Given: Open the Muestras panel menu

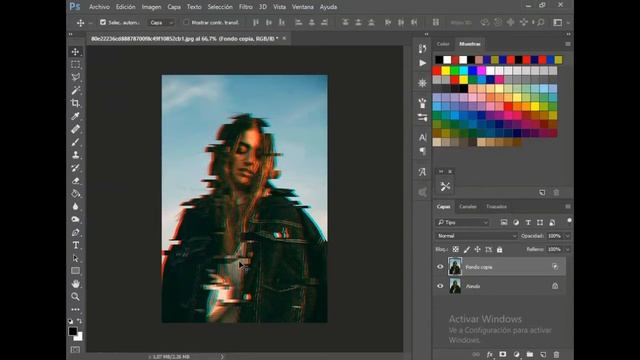Looking at the screenshot, I should 568,44.
